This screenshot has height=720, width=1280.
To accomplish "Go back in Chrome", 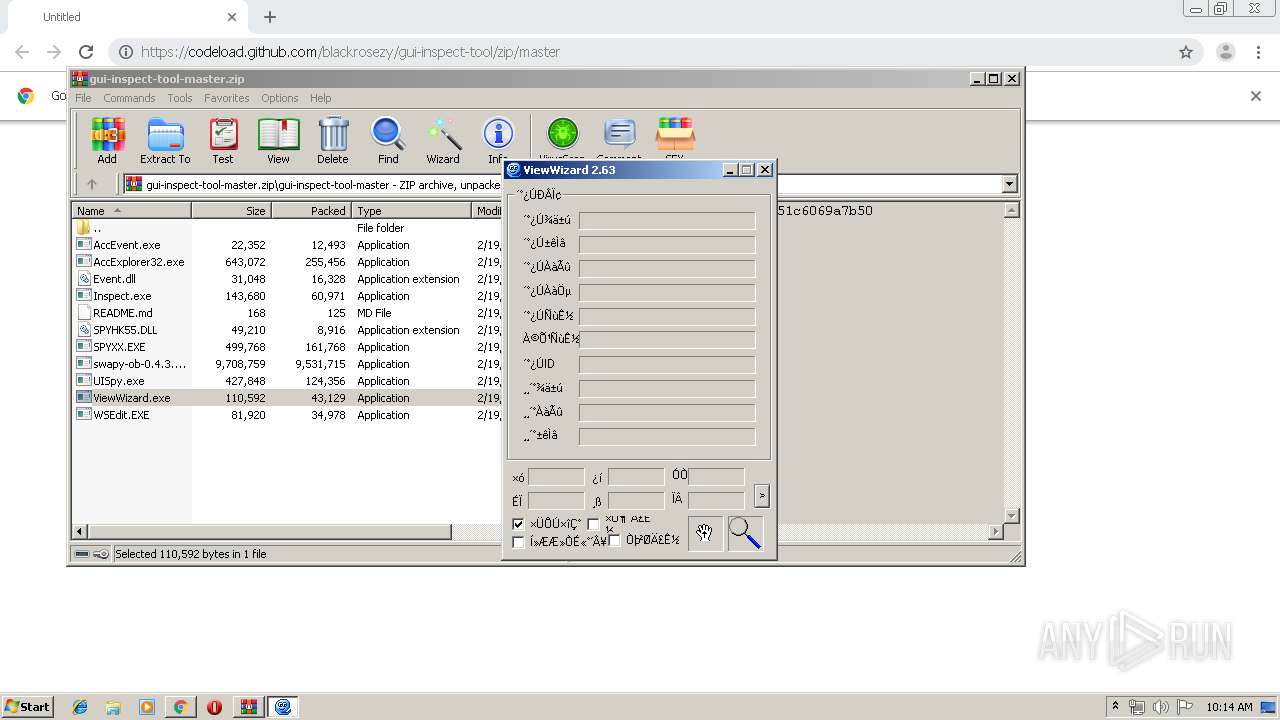I will pyautogui.click(x=22, y=52).
